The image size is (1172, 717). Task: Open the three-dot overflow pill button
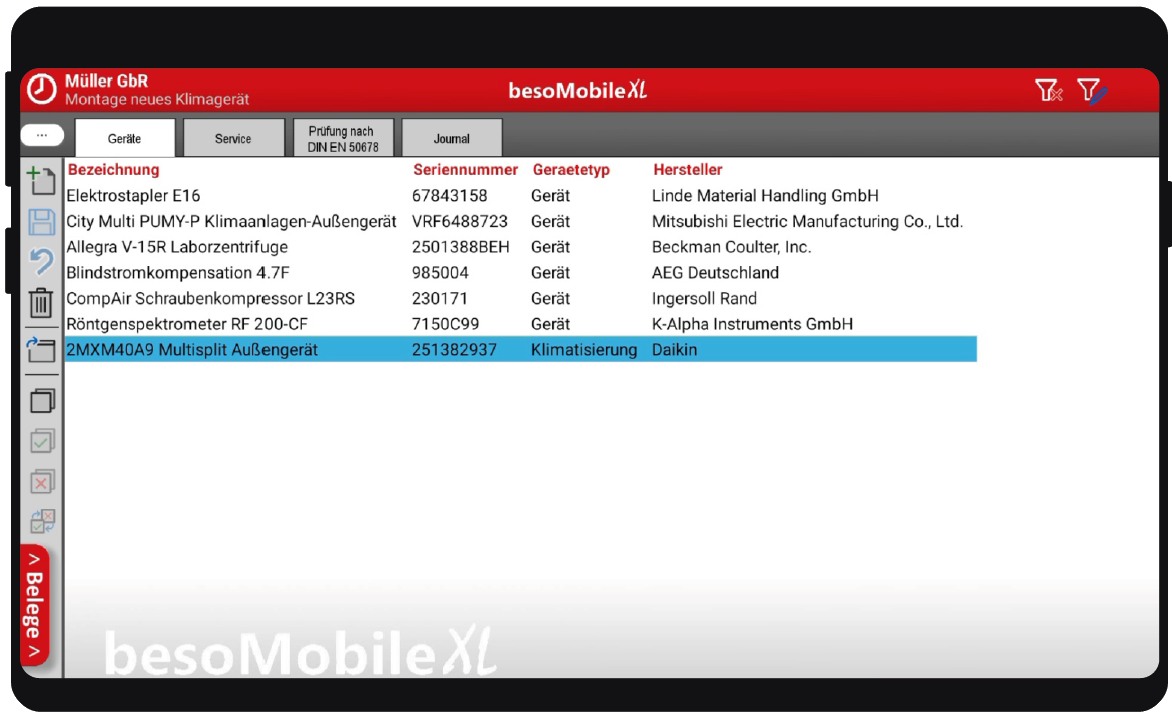pyautogui.click(x=42, y=135)
